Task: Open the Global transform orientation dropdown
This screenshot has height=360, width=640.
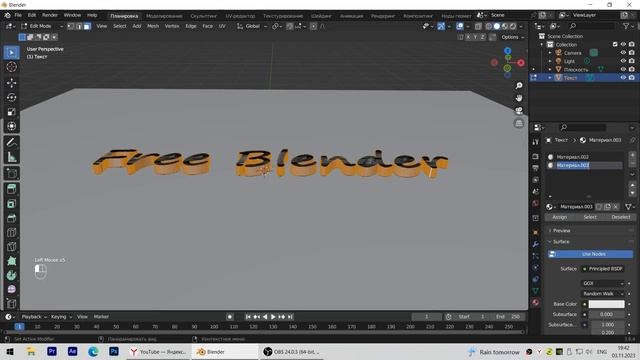Action: tap(252, 26)
